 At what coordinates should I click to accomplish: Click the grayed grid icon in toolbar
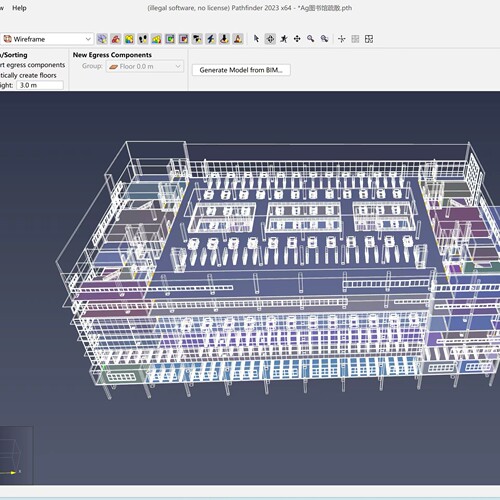click(355, 39)
